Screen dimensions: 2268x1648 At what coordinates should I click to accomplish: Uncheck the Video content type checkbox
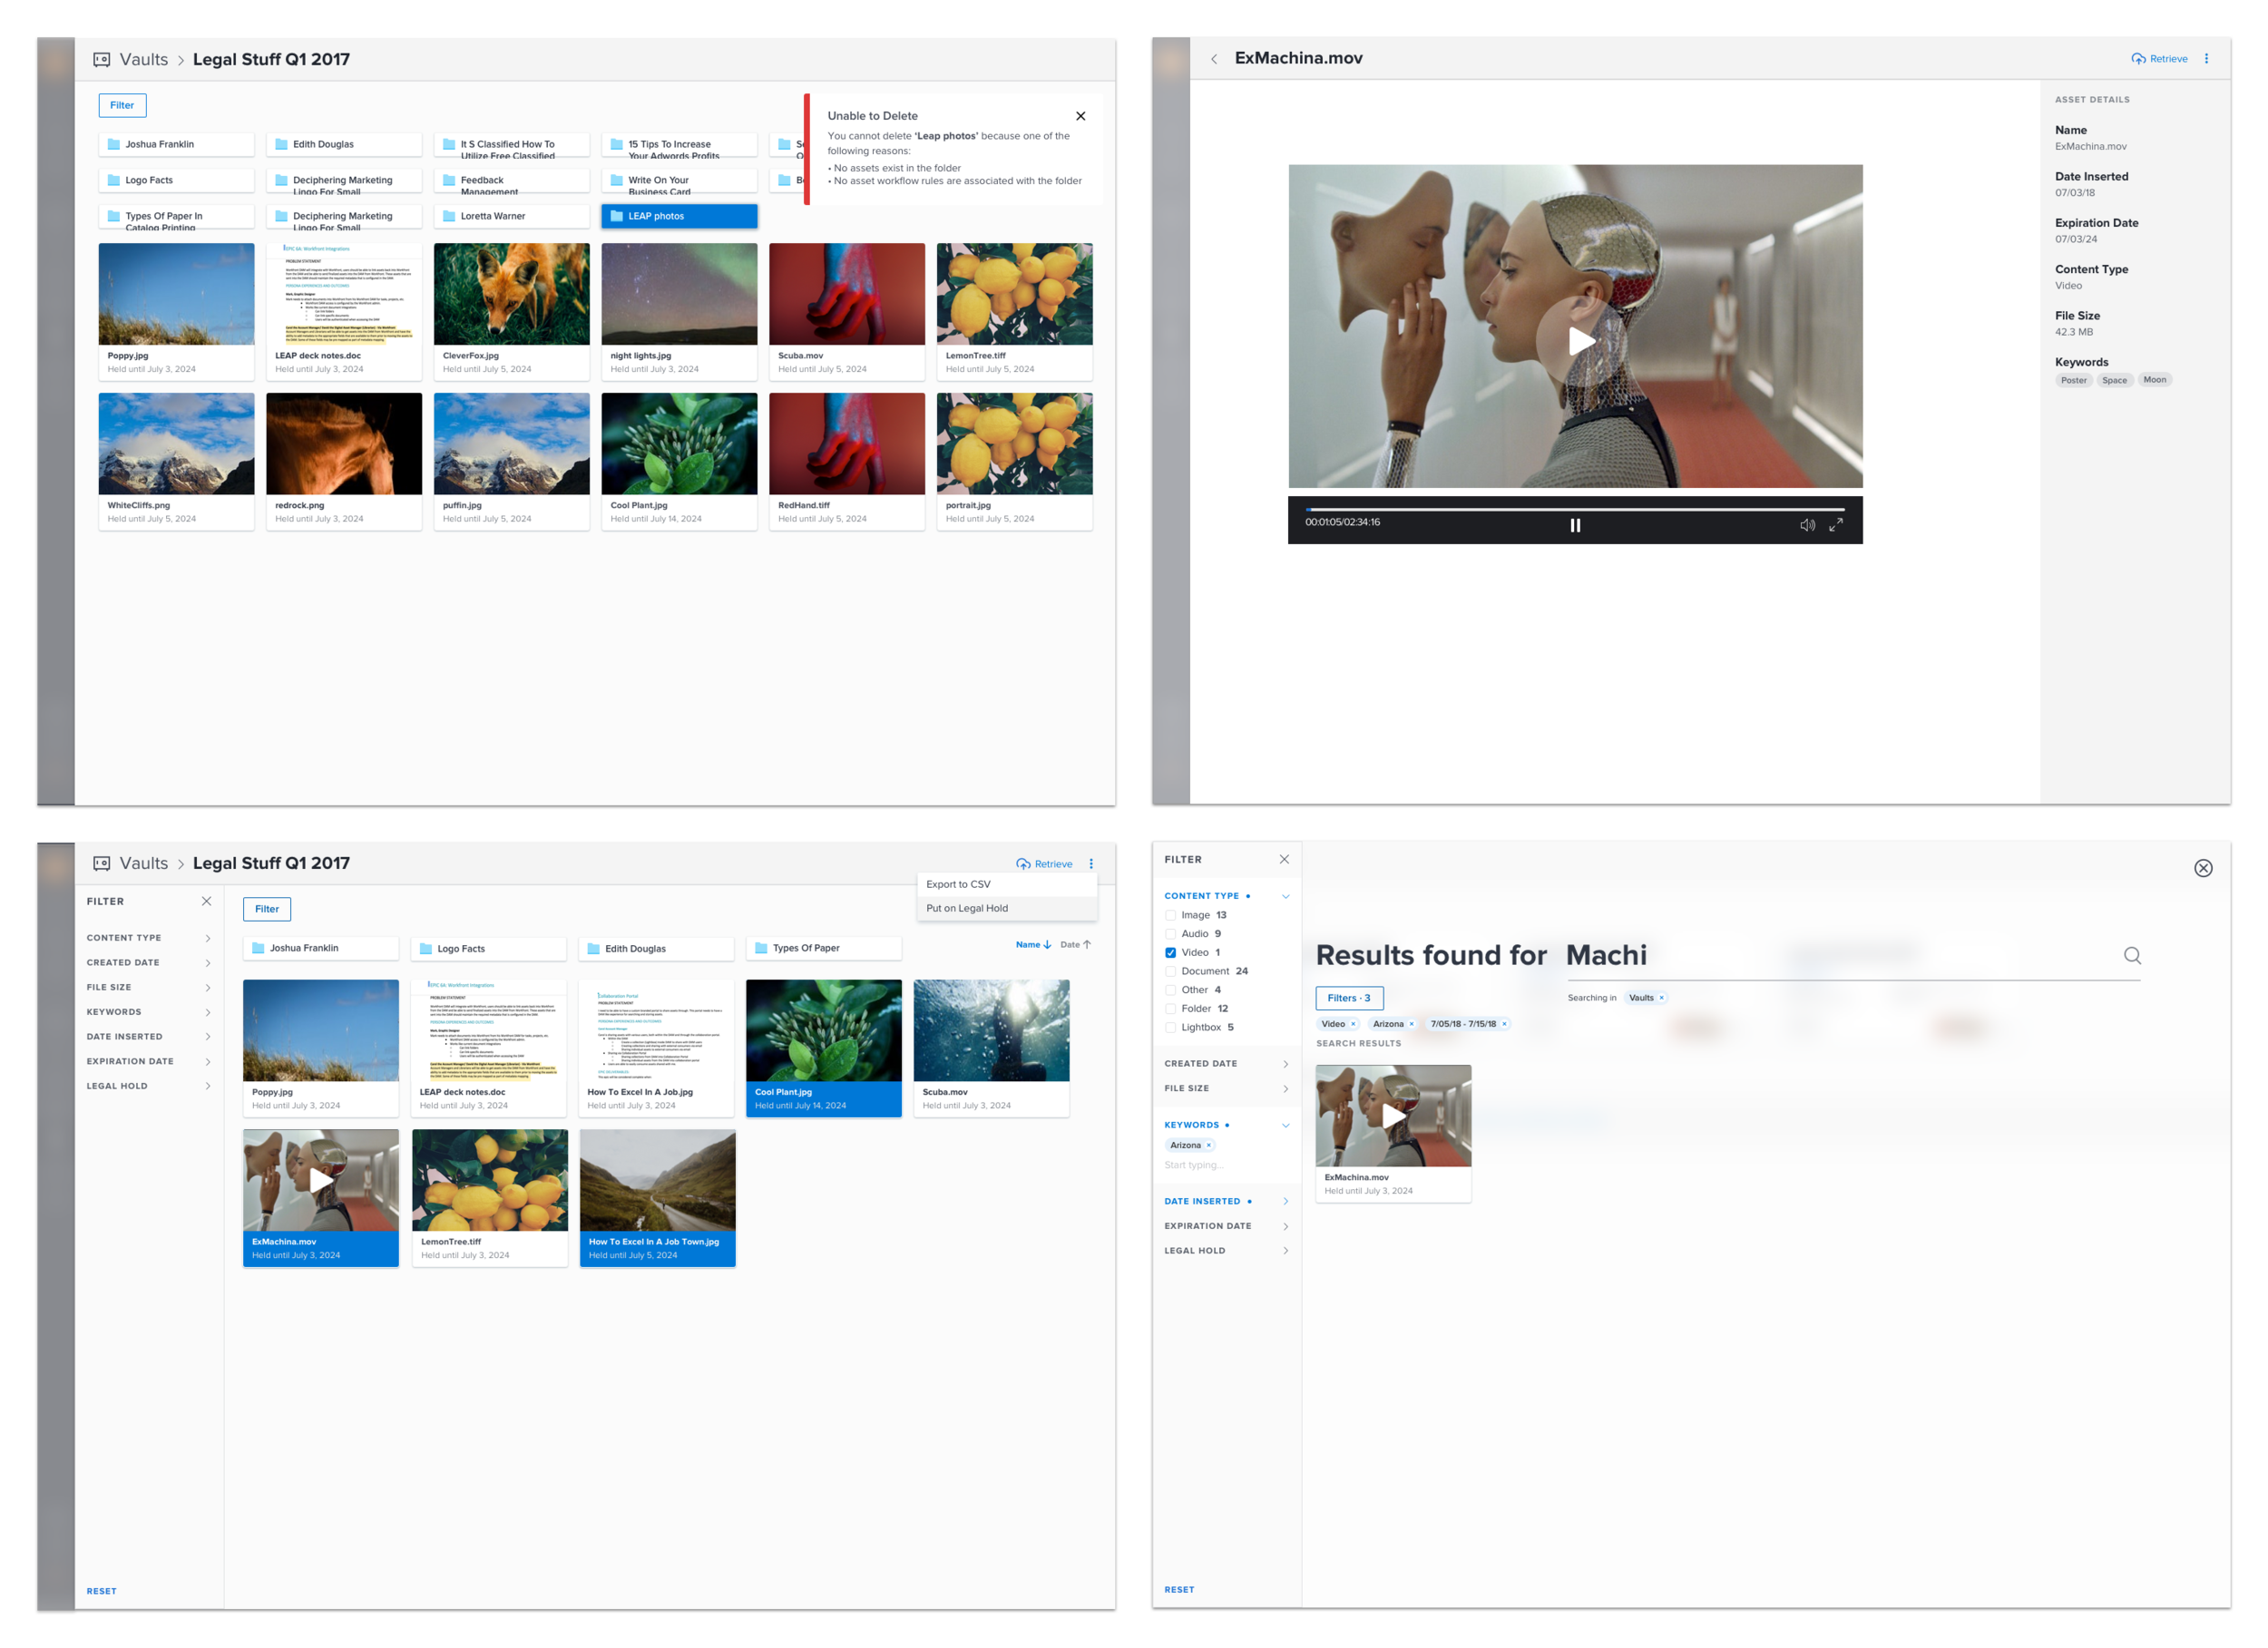tap(1170, 952)
